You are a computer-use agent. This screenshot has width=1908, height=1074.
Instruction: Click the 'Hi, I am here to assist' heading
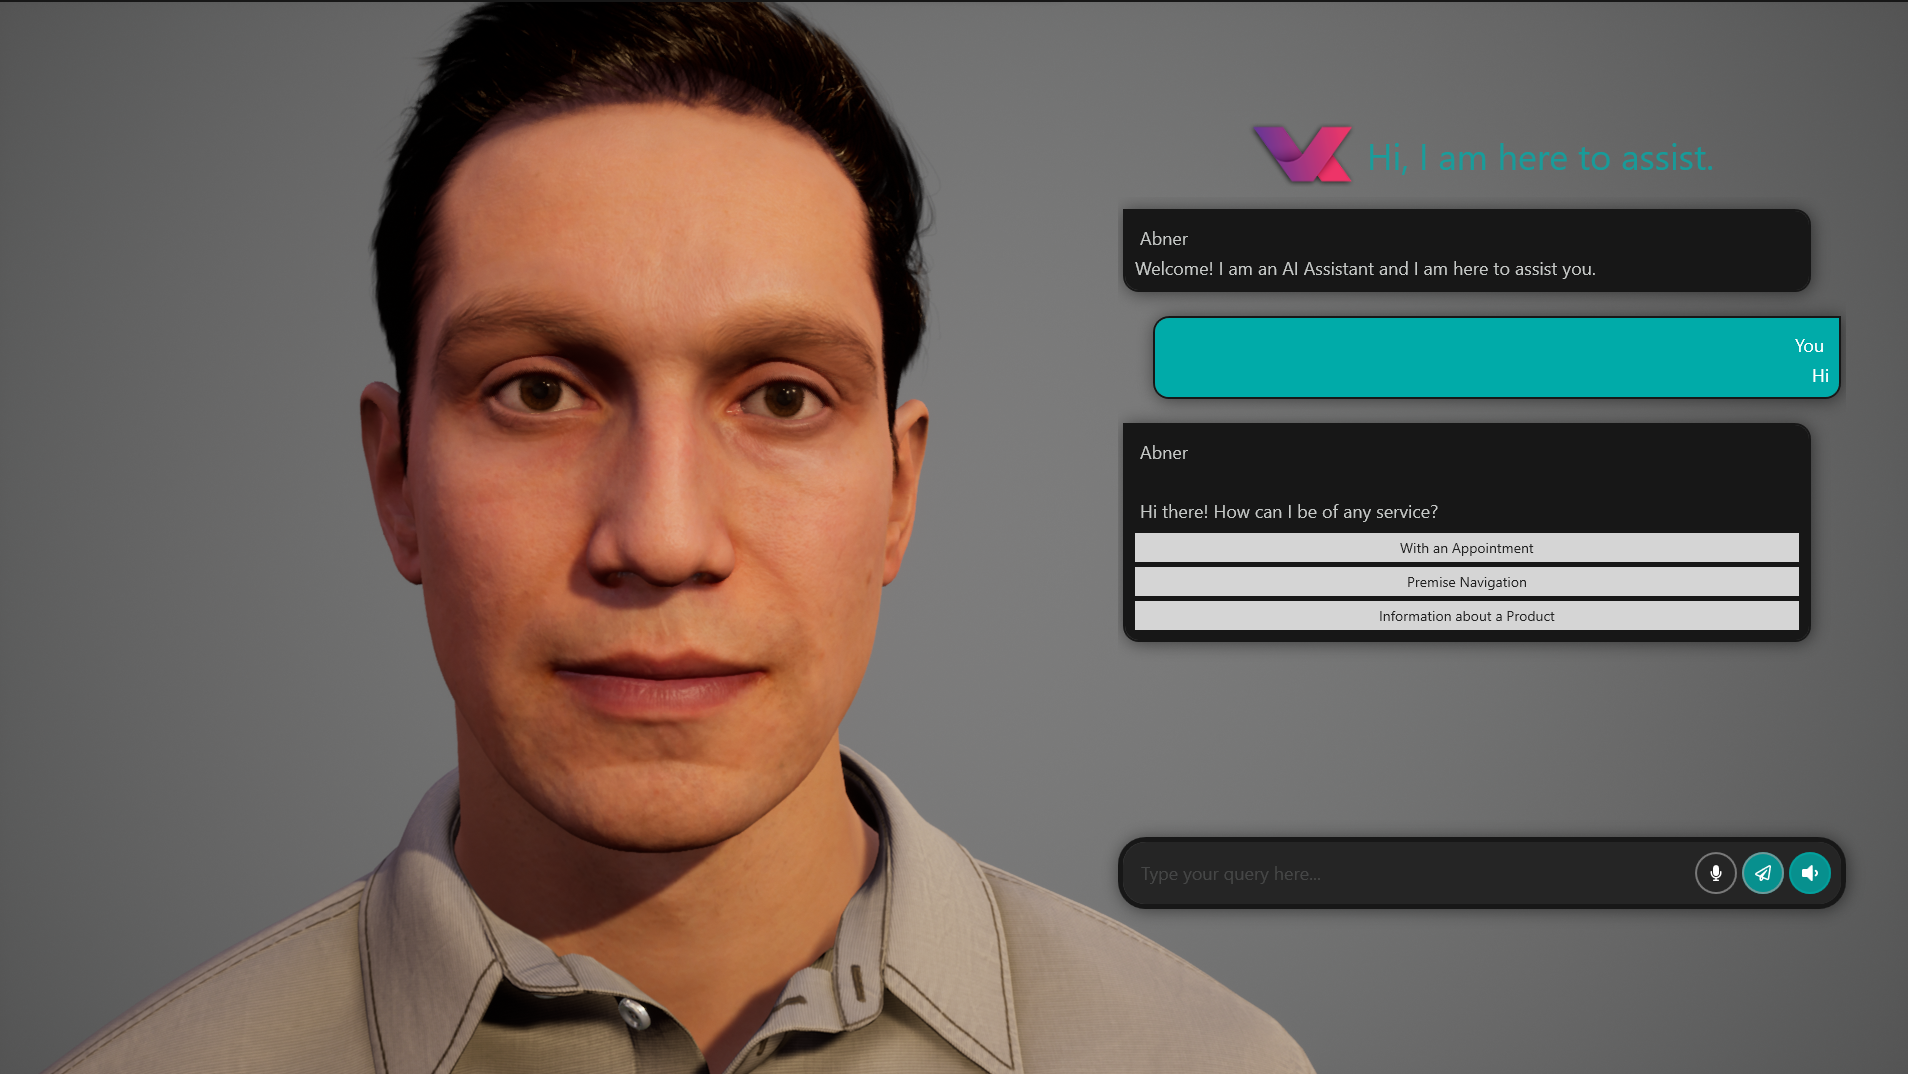1539,157
